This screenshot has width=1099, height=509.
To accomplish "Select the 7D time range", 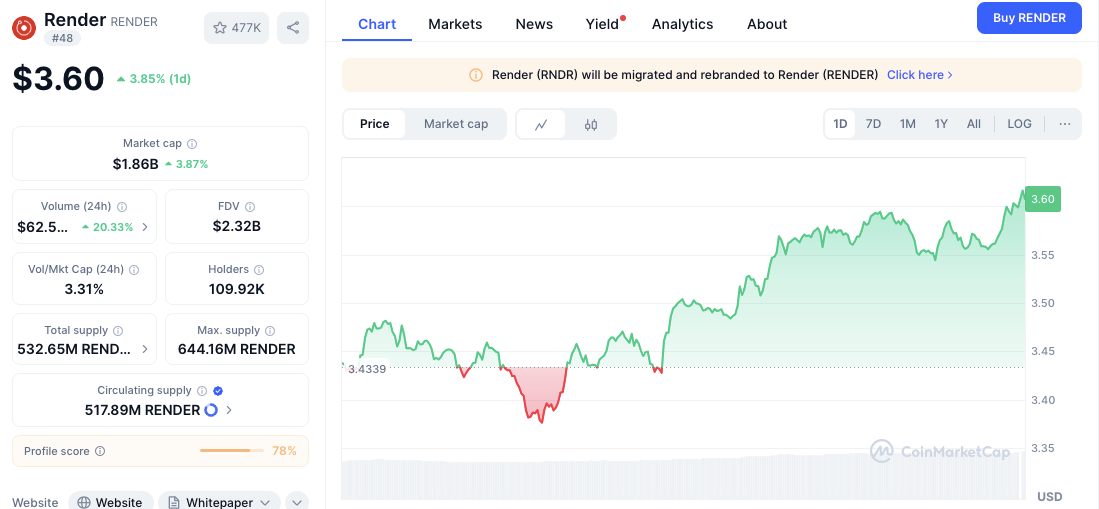I will point(873,124).
